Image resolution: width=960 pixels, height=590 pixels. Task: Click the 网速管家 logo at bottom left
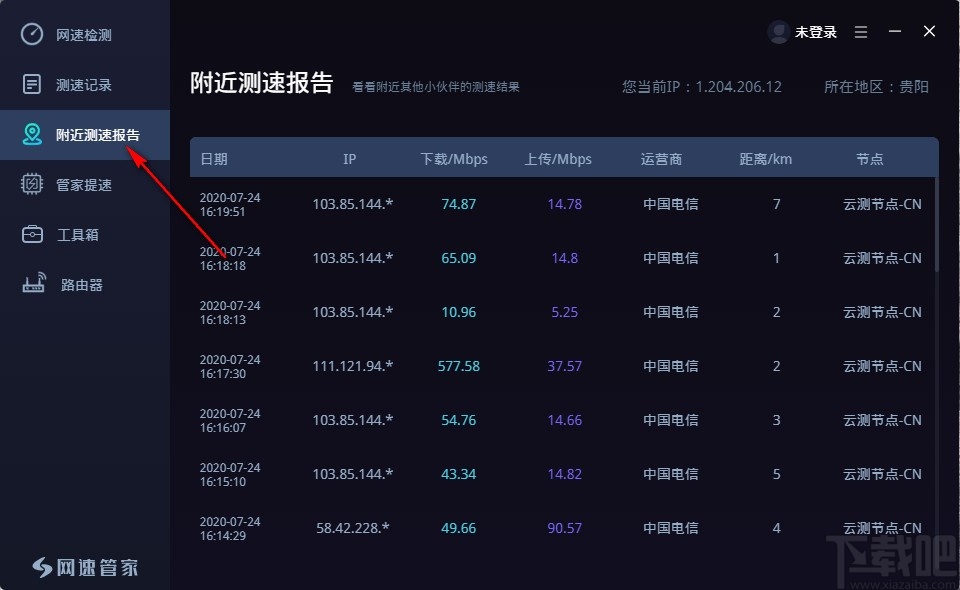tap(85, 566)
